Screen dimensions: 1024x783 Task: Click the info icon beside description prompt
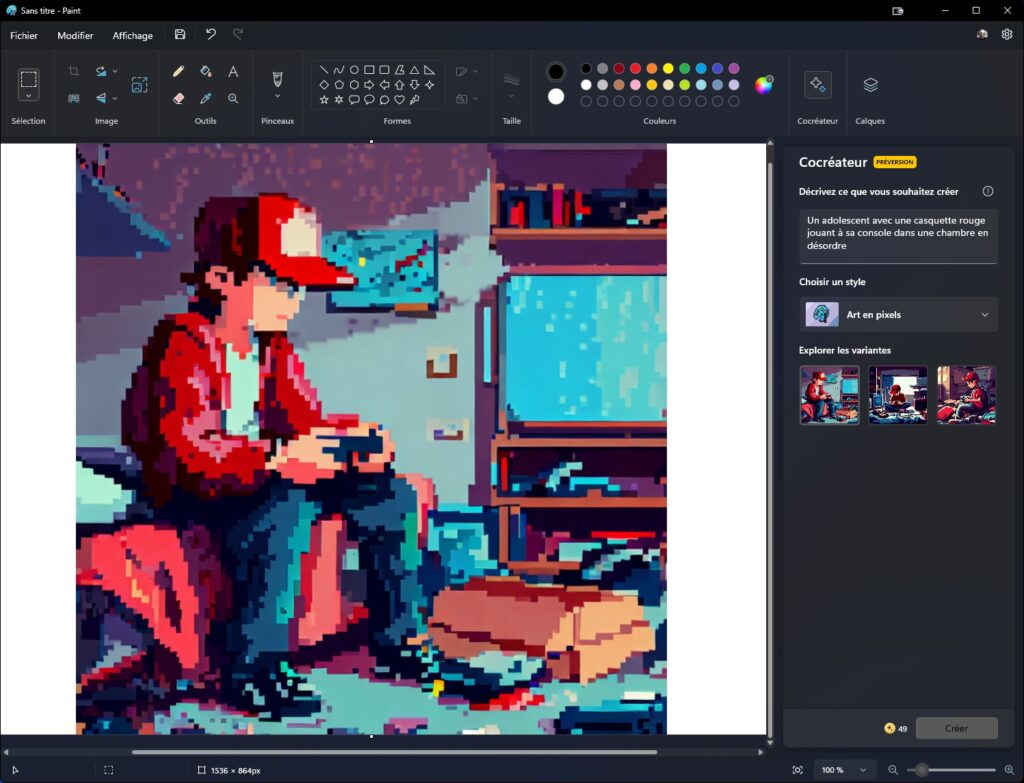[x=987, y=191]
